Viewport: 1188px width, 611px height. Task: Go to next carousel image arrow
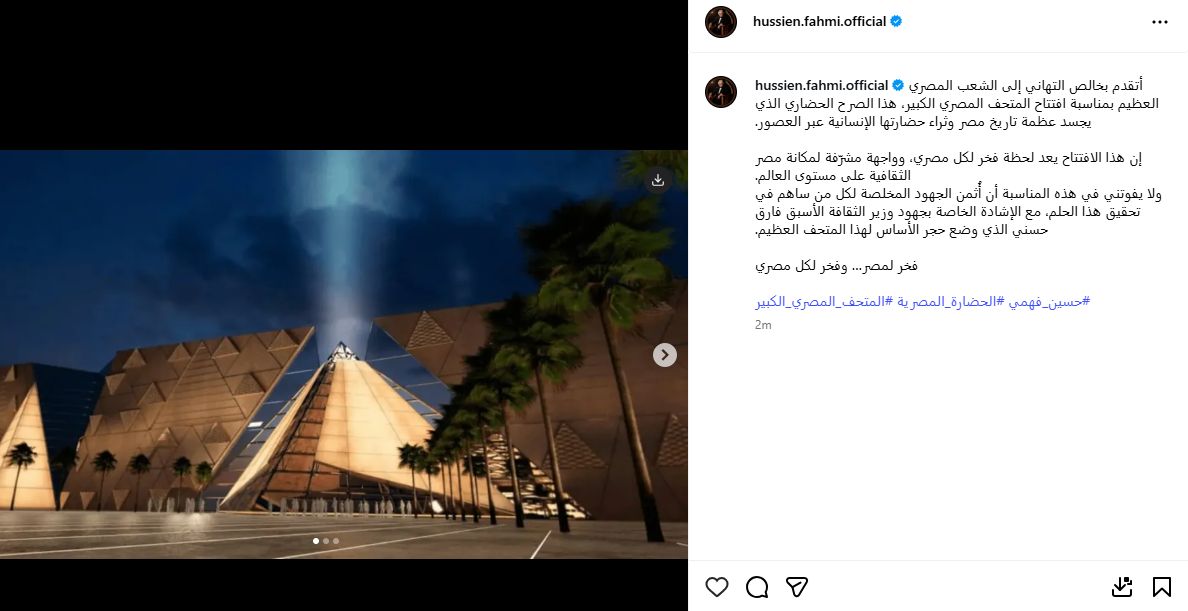pos(664,355)
